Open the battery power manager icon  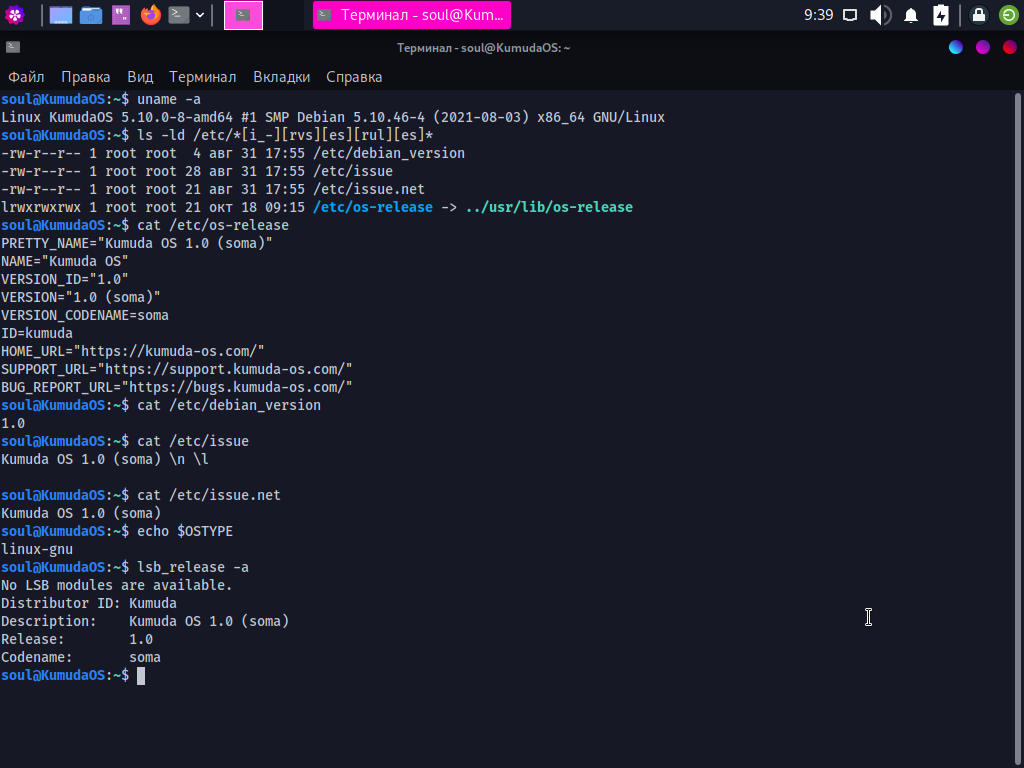(x=941, y=14)
